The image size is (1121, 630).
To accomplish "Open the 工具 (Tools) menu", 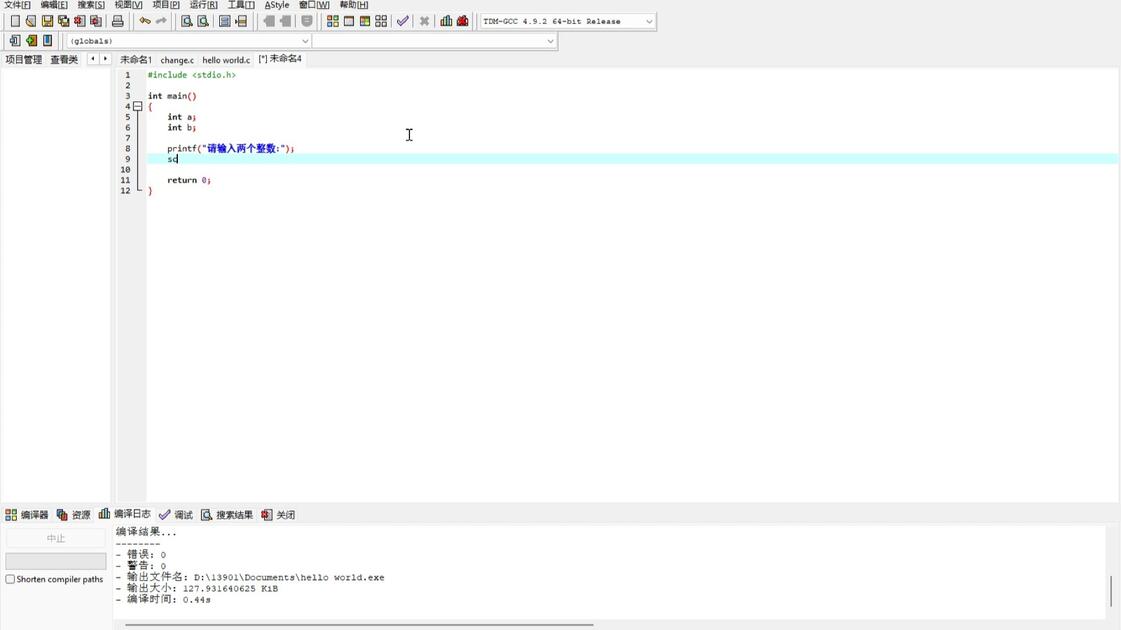I will coord(241,5).
